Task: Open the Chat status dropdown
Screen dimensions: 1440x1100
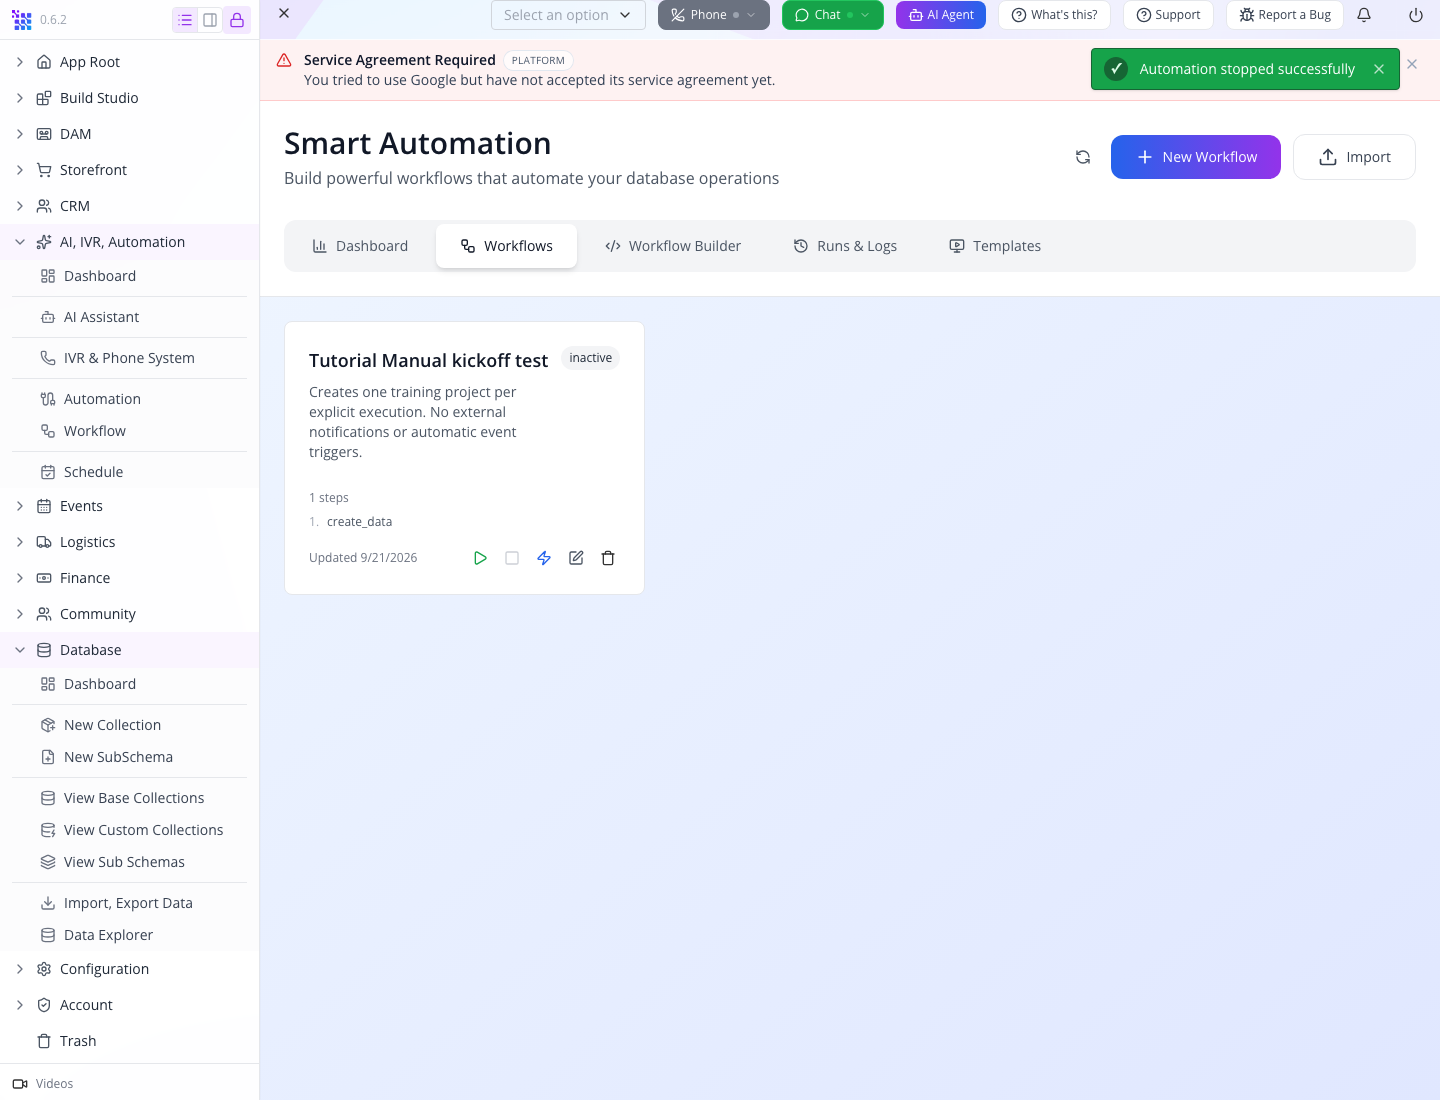Action: coord(833,15)
